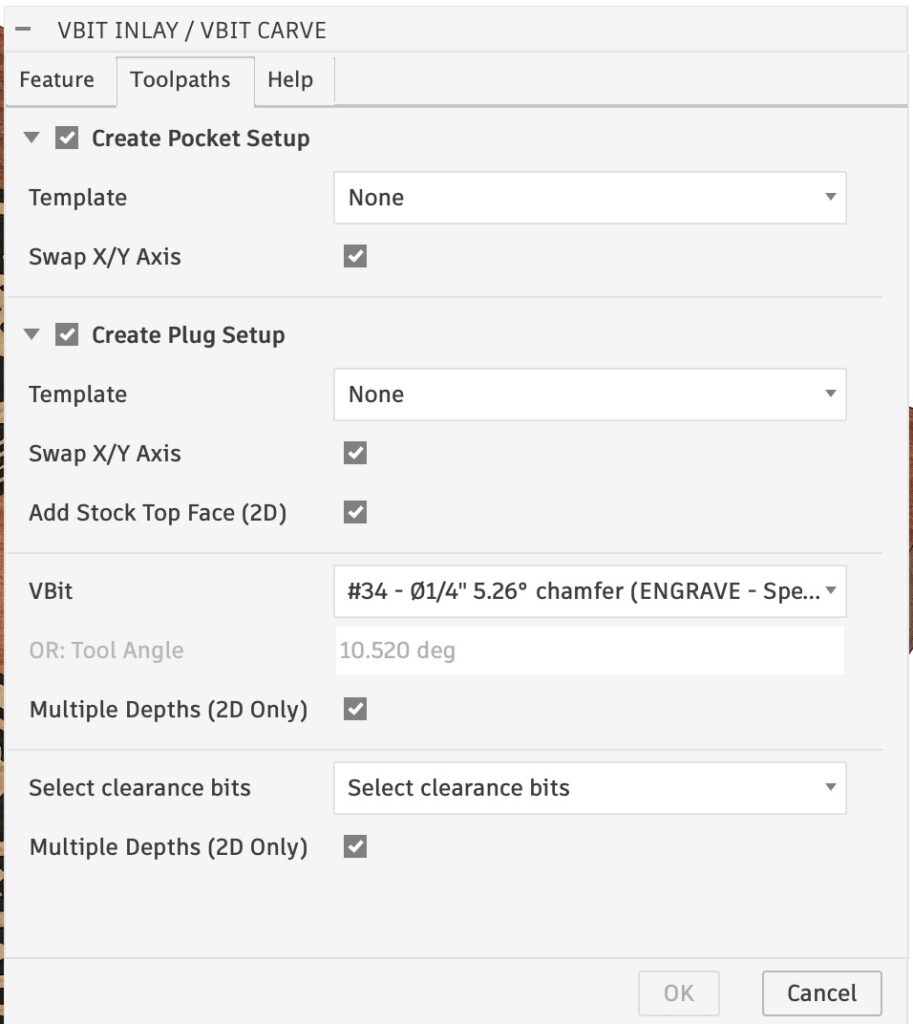Image resolution: width=913 pixels, height=1024 pixels.
Task: Collapse the dialog with the minus icon
Action: click(23, 29)
